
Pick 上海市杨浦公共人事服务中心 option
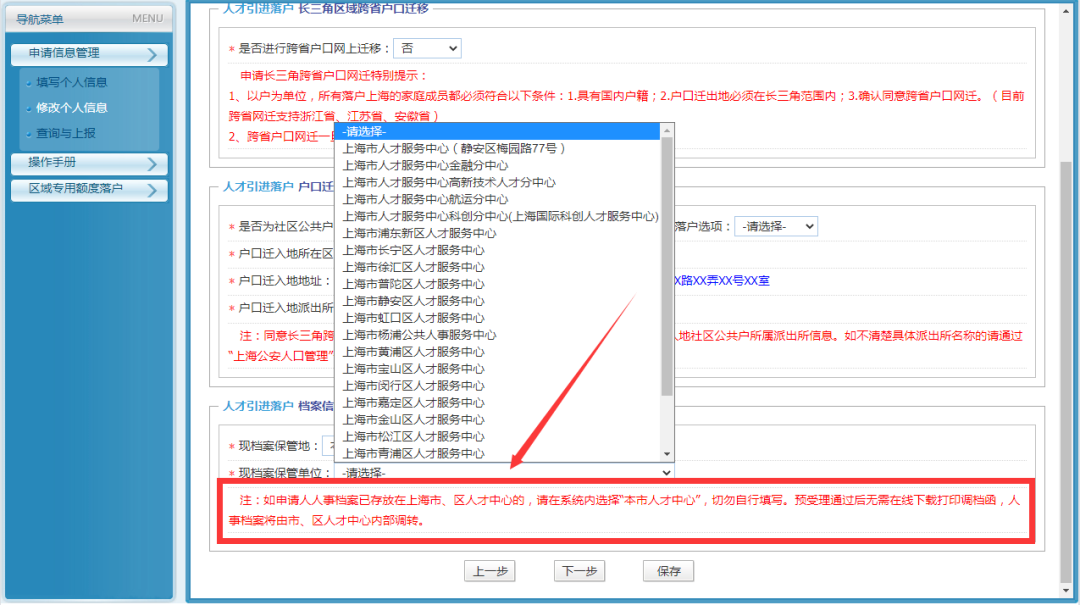pos(419,335)
